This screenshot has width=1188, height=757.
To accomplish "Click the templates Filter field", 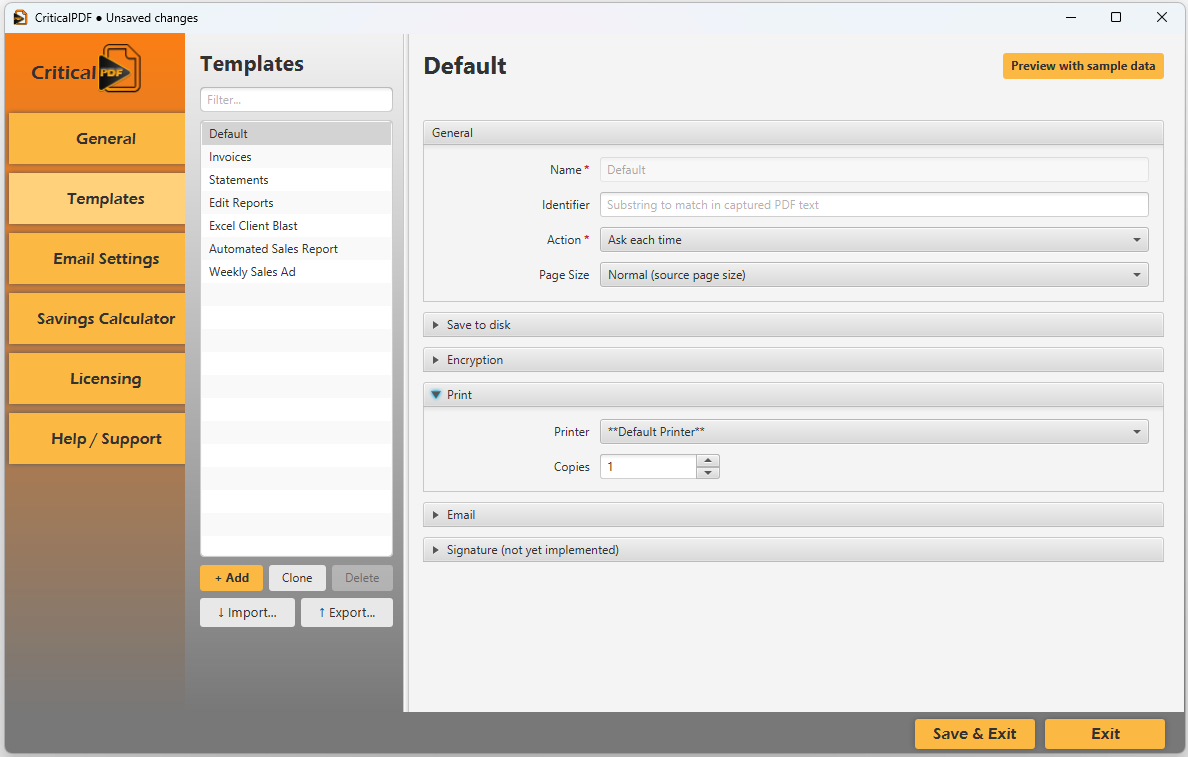I will (296, 99).
